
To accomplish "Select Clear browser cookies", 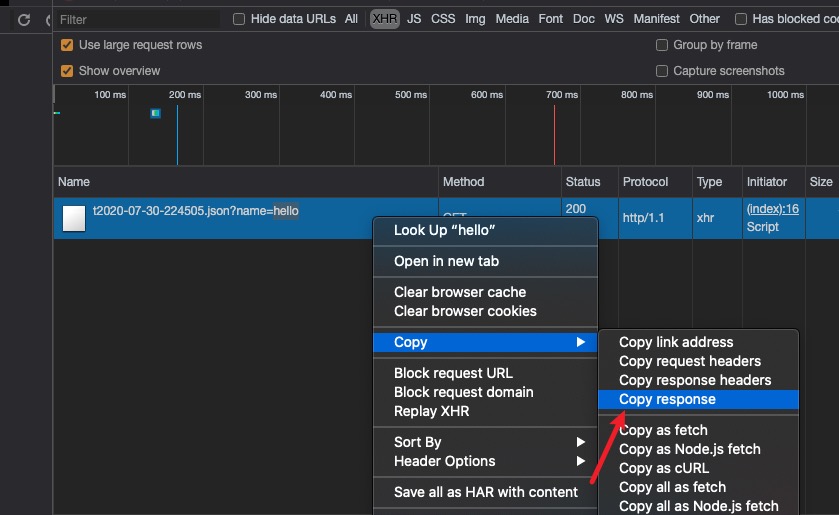I will point(485,311).
